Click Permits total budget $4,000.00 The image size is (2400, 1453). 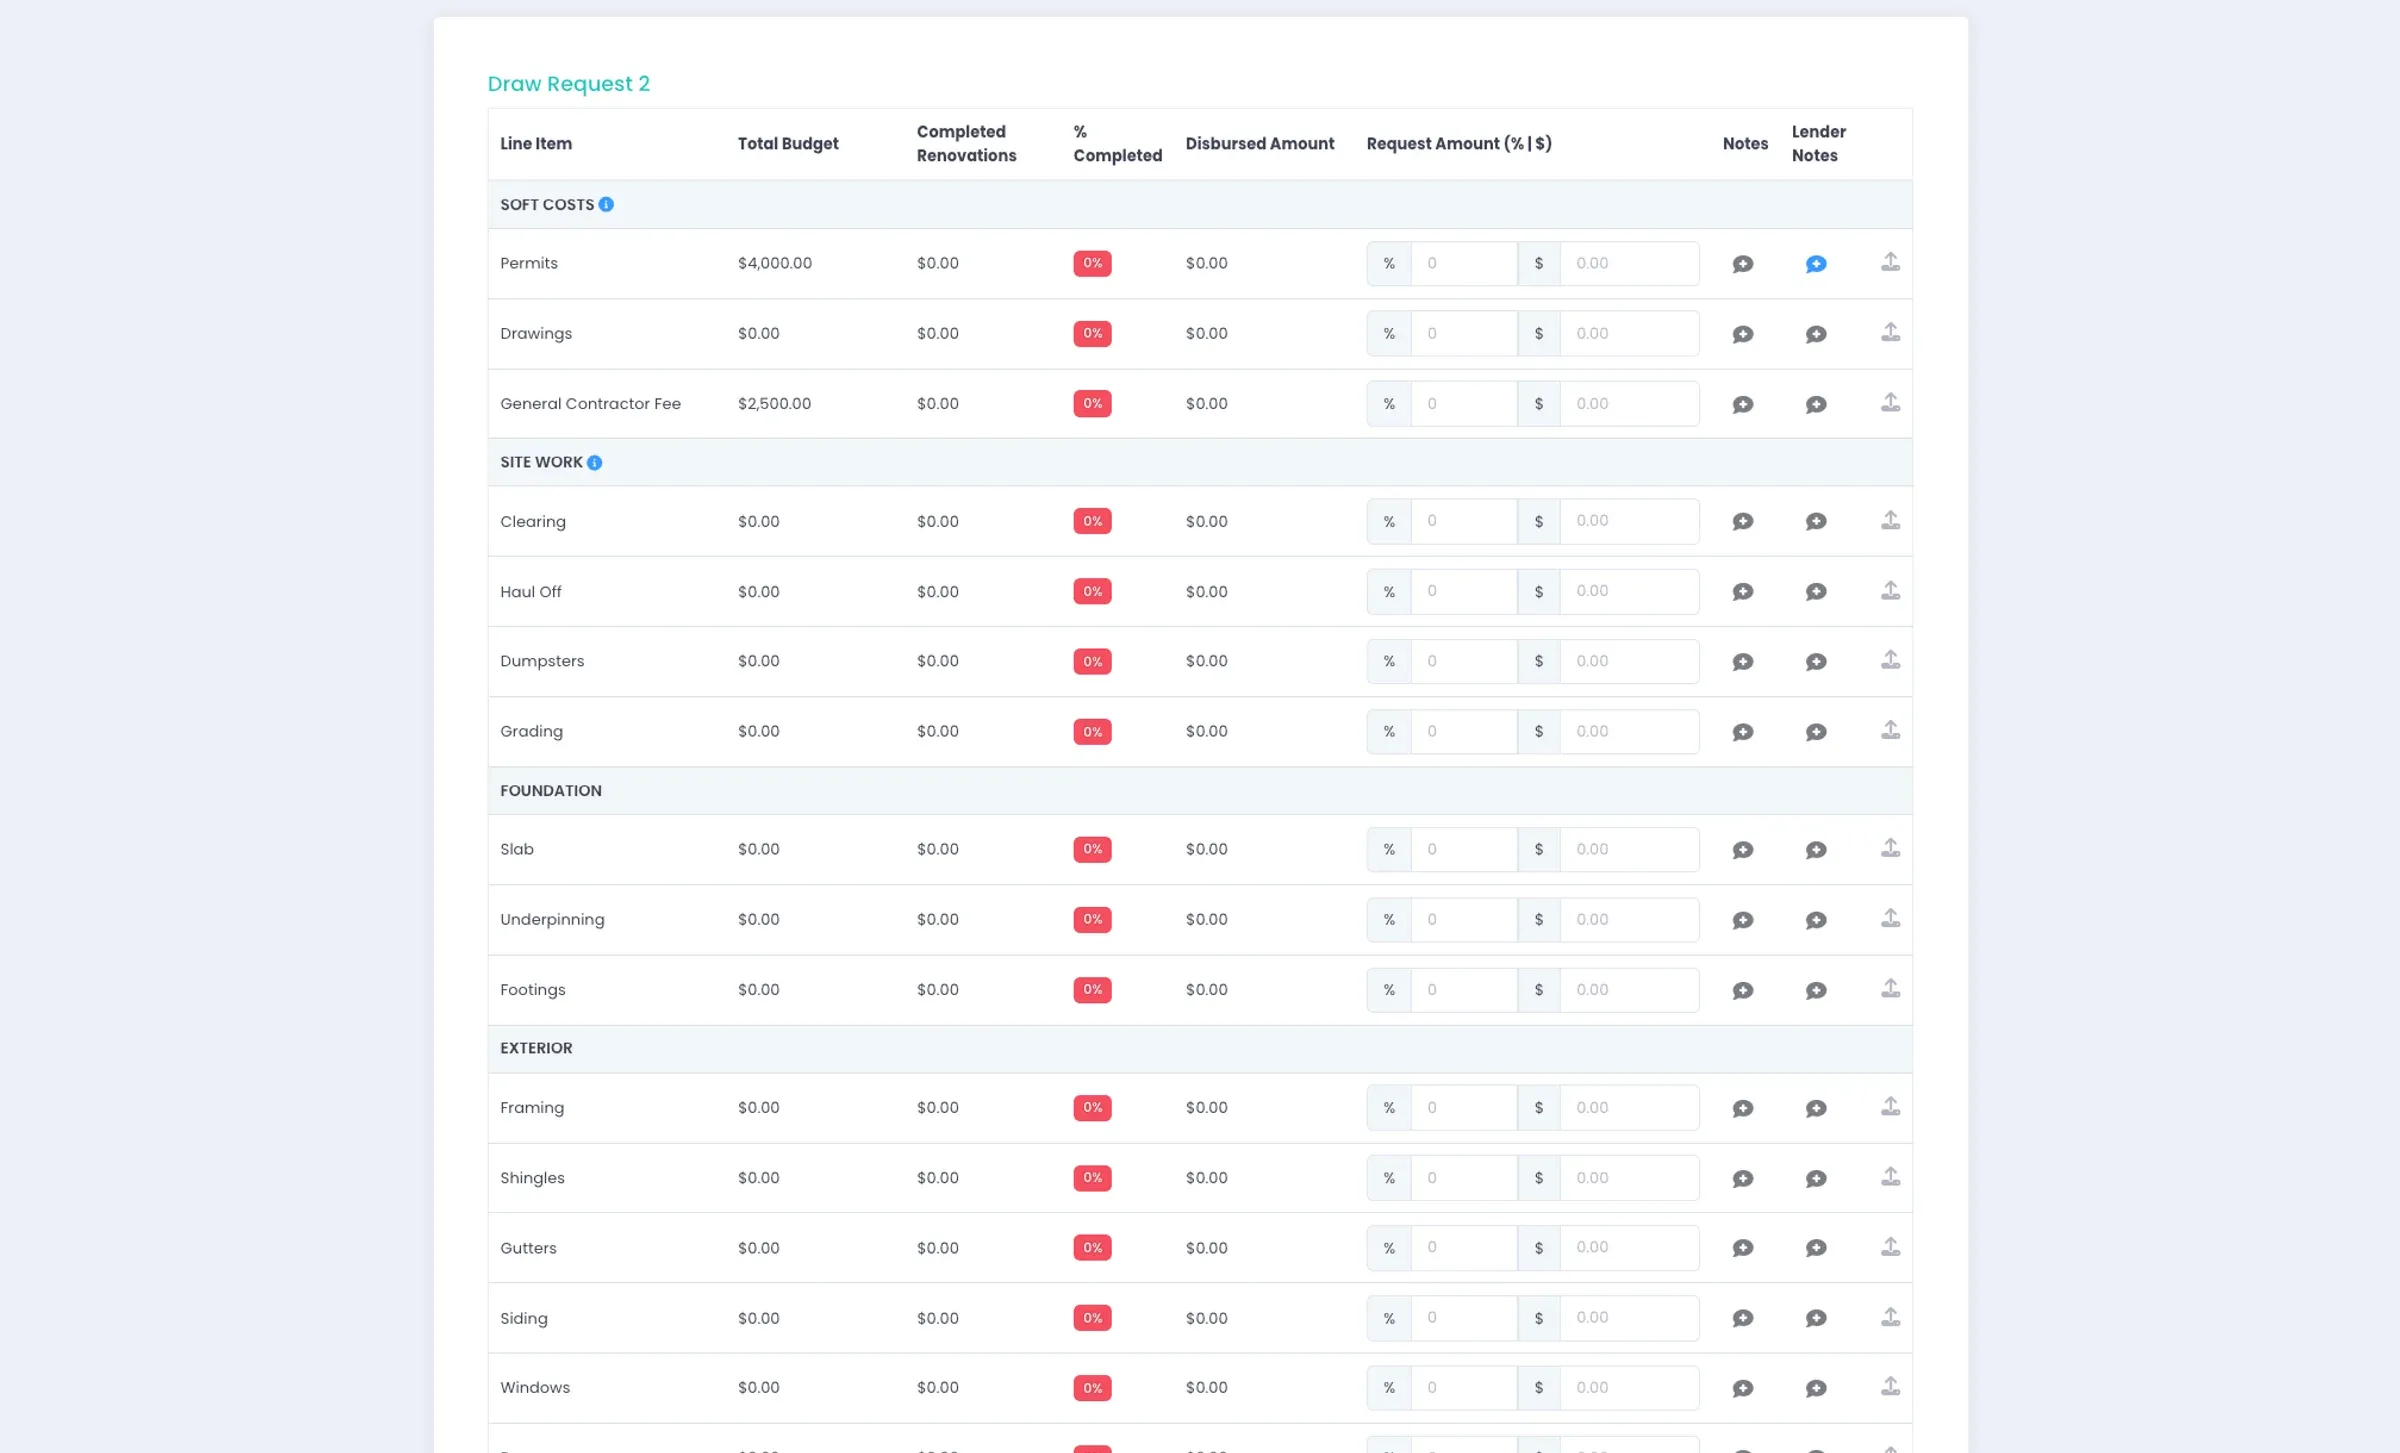775,263
